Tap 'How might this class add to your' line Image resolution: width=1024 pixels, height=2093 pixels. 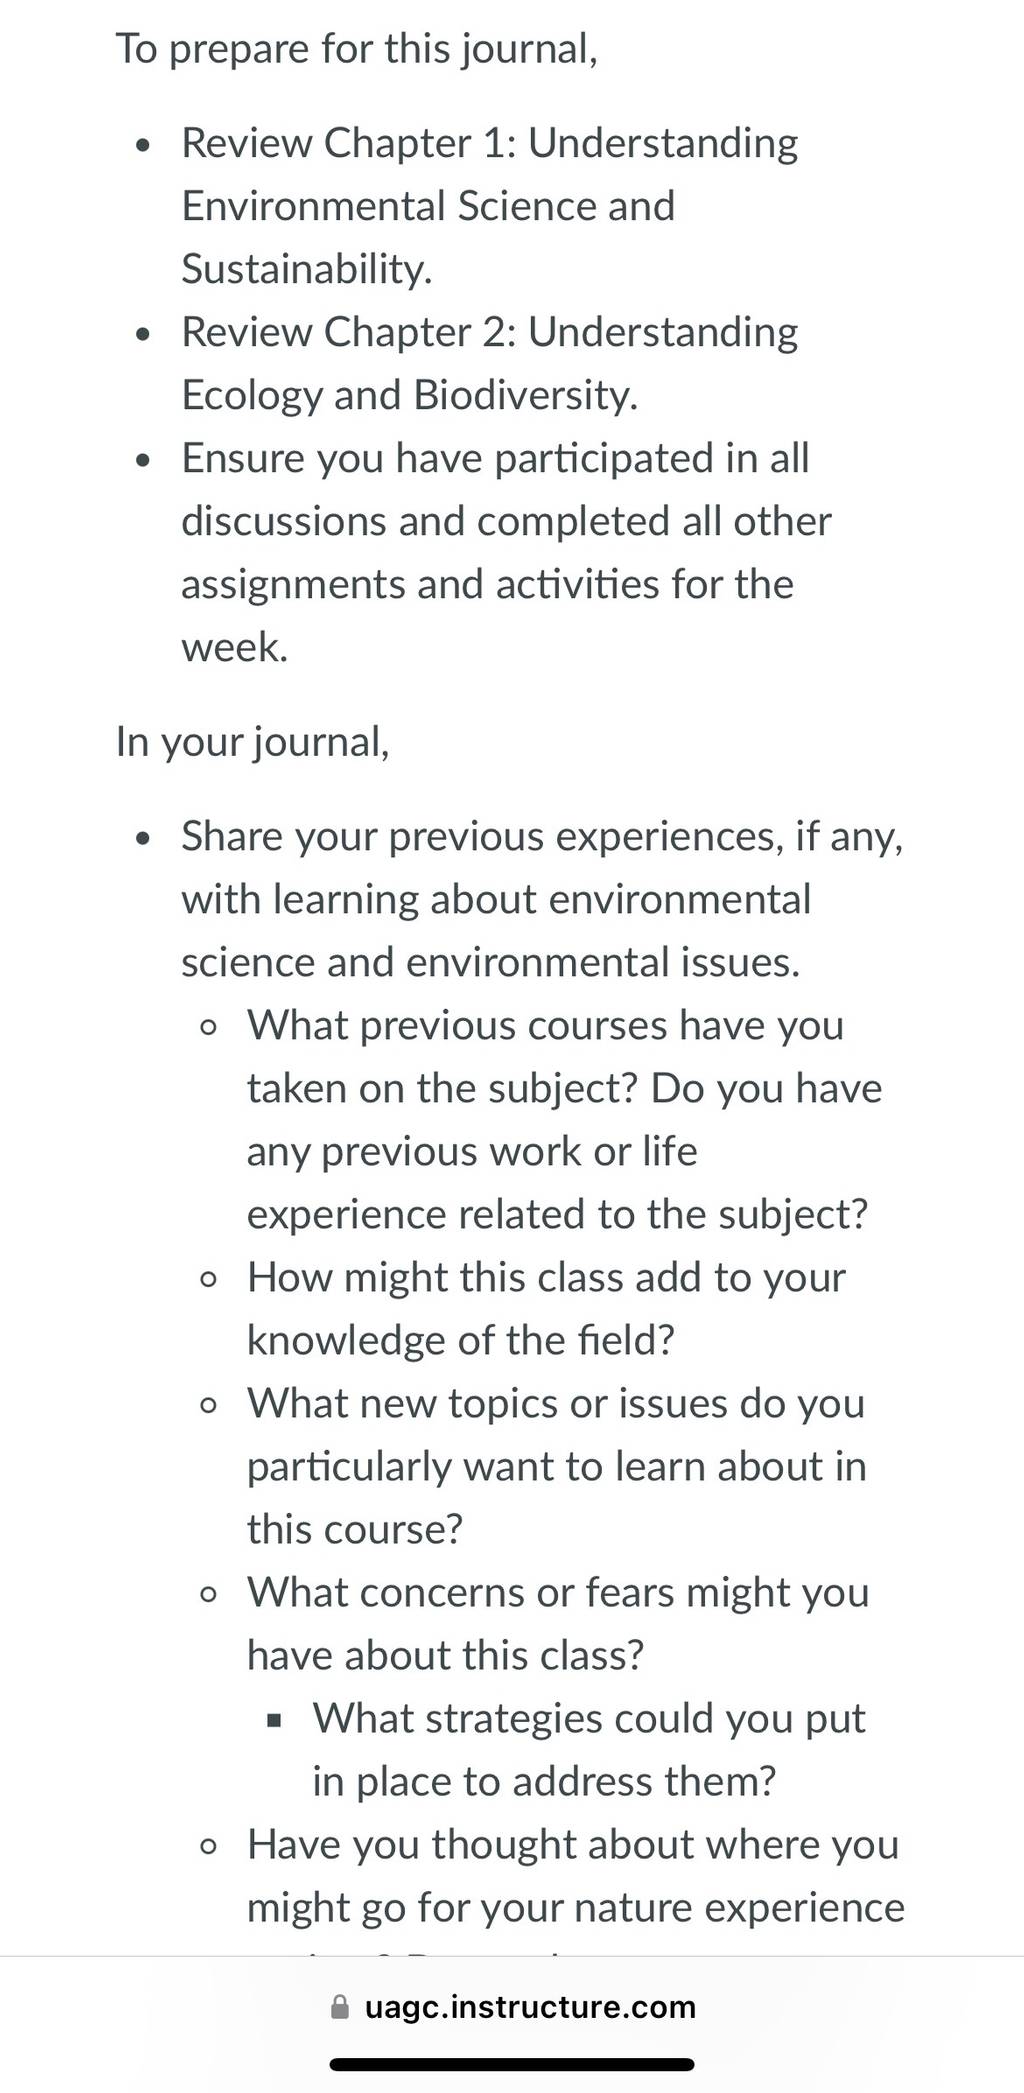(546, 1277)
